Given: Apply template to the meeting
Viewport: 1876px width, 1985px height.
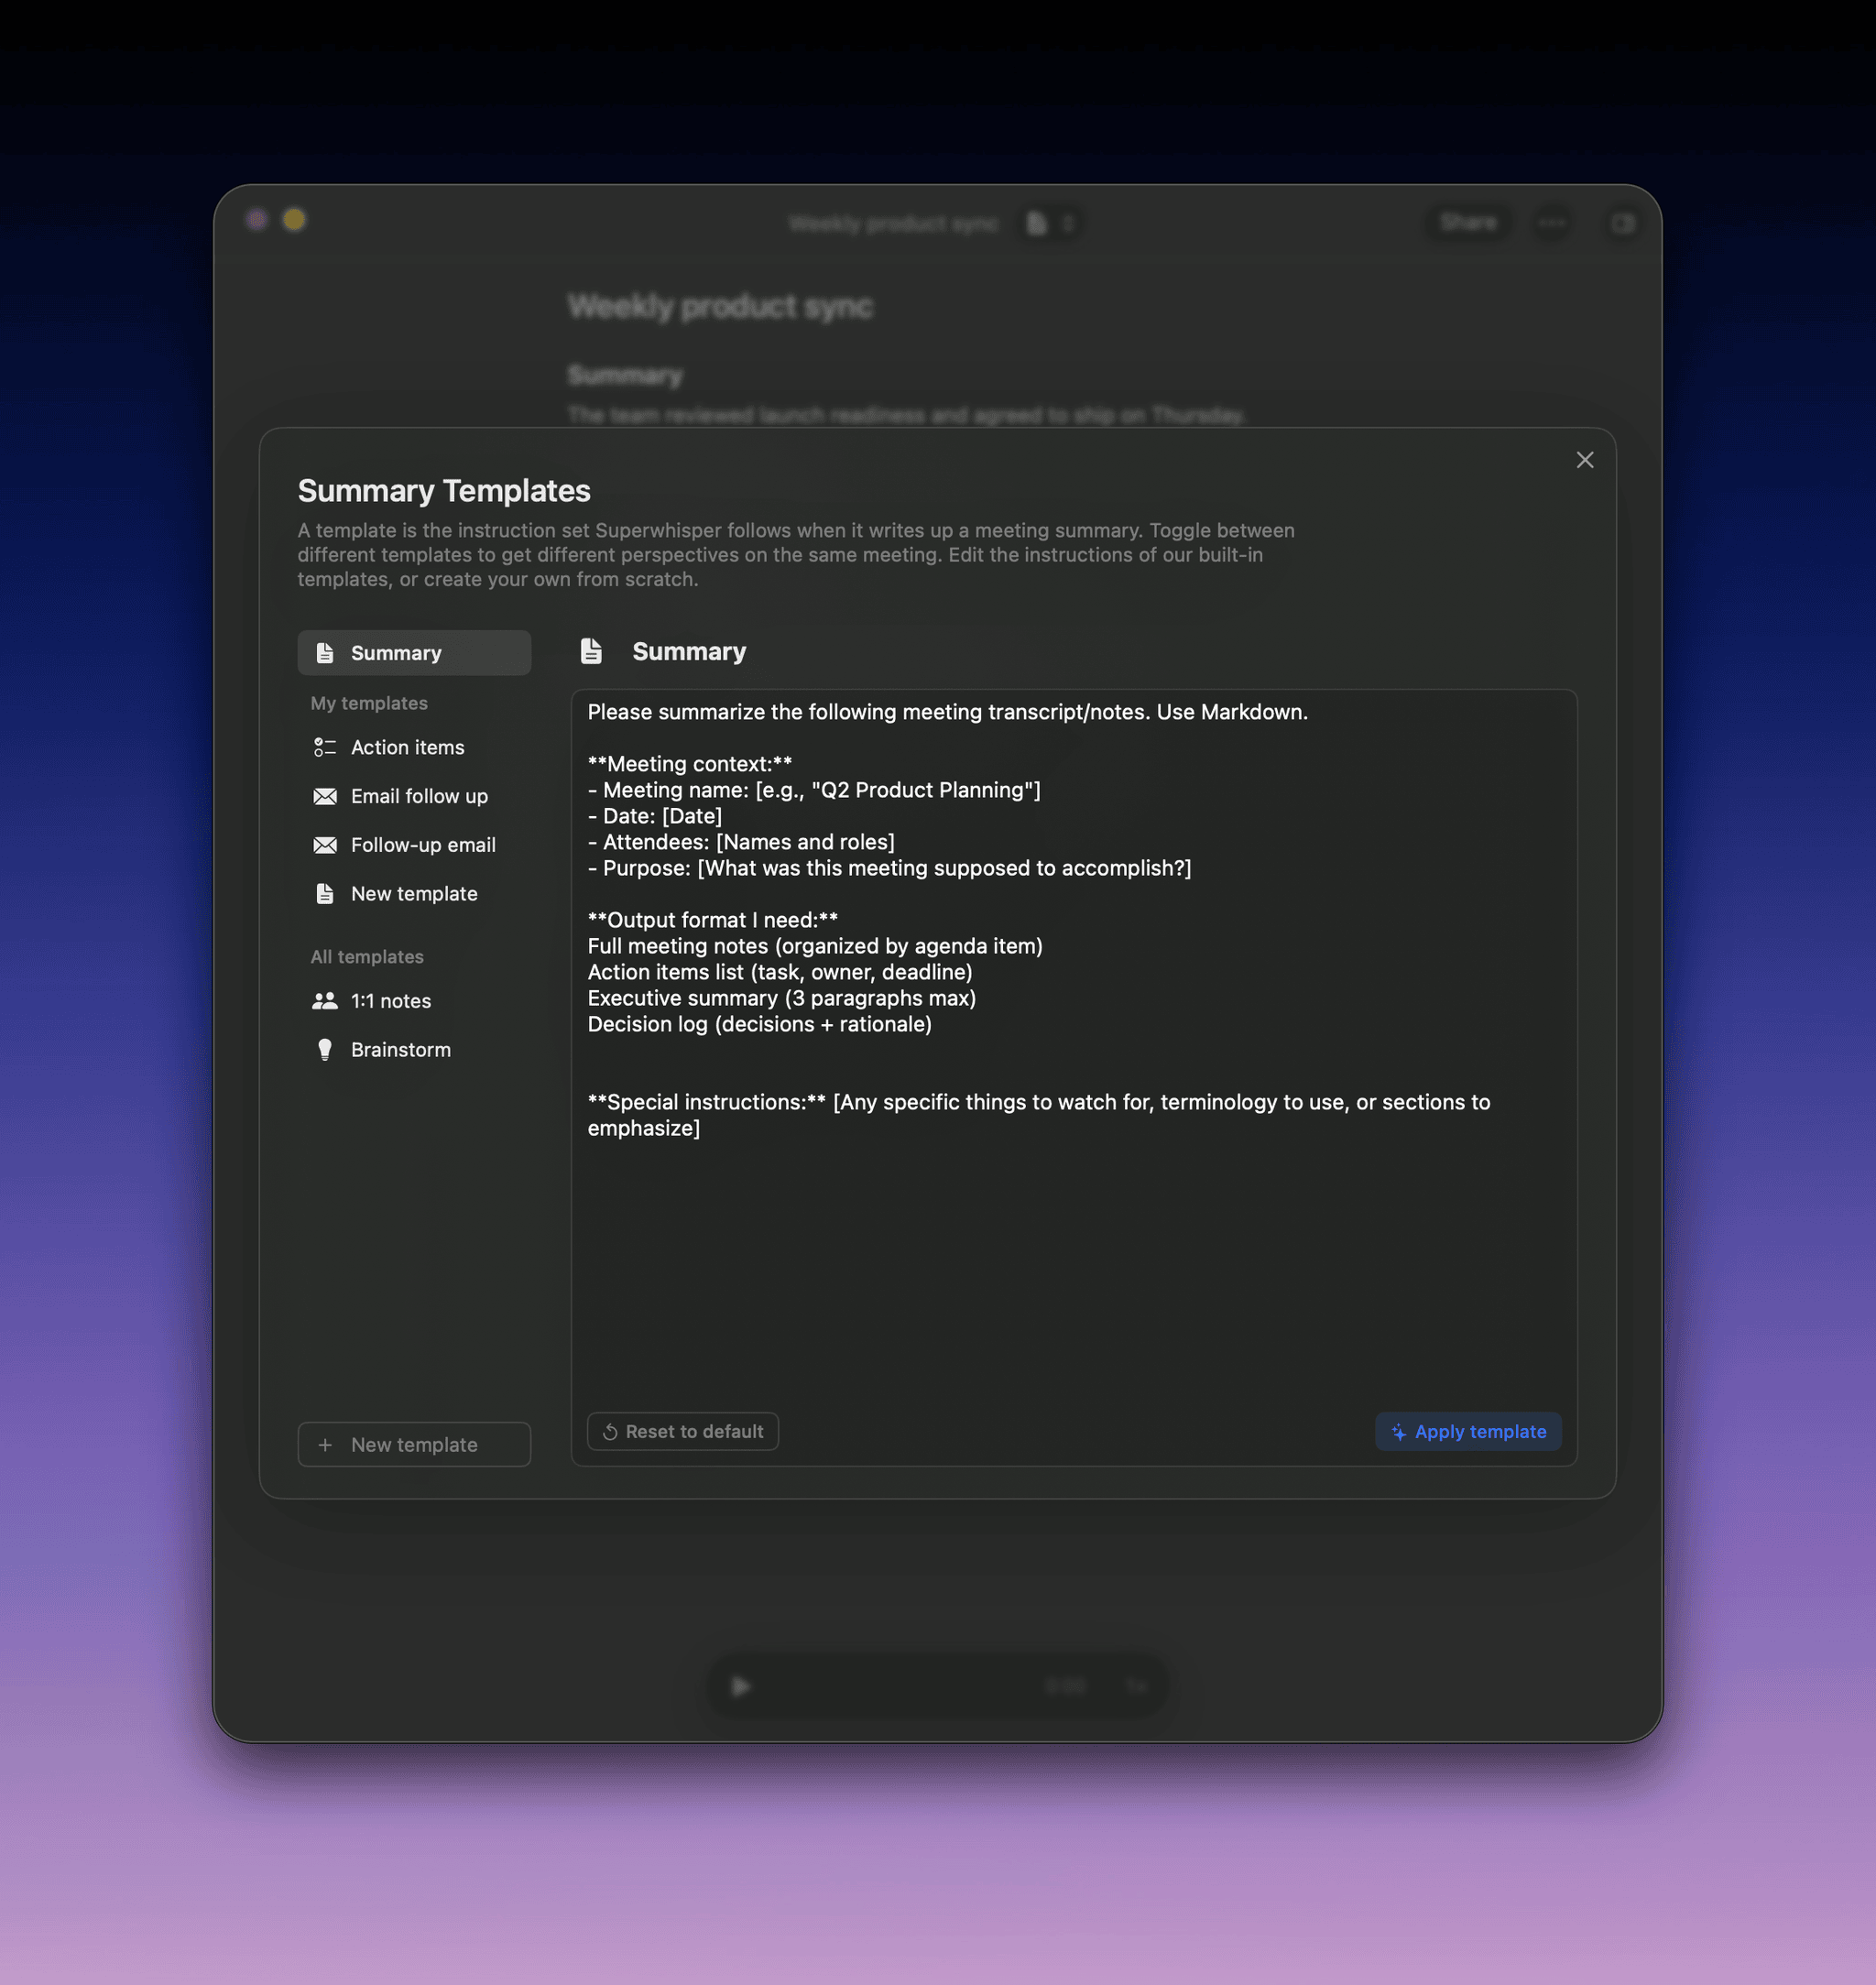Looking at the screenshot, I should pos(1468,1432).
